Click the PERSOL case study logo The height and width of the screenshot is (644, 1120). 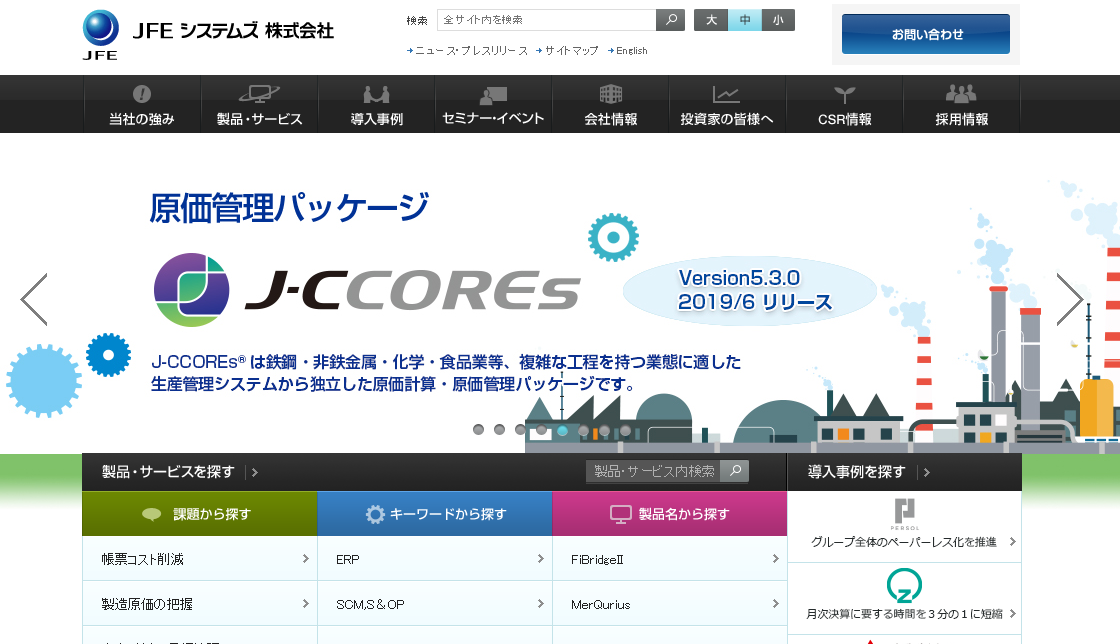tap(904, 514)
